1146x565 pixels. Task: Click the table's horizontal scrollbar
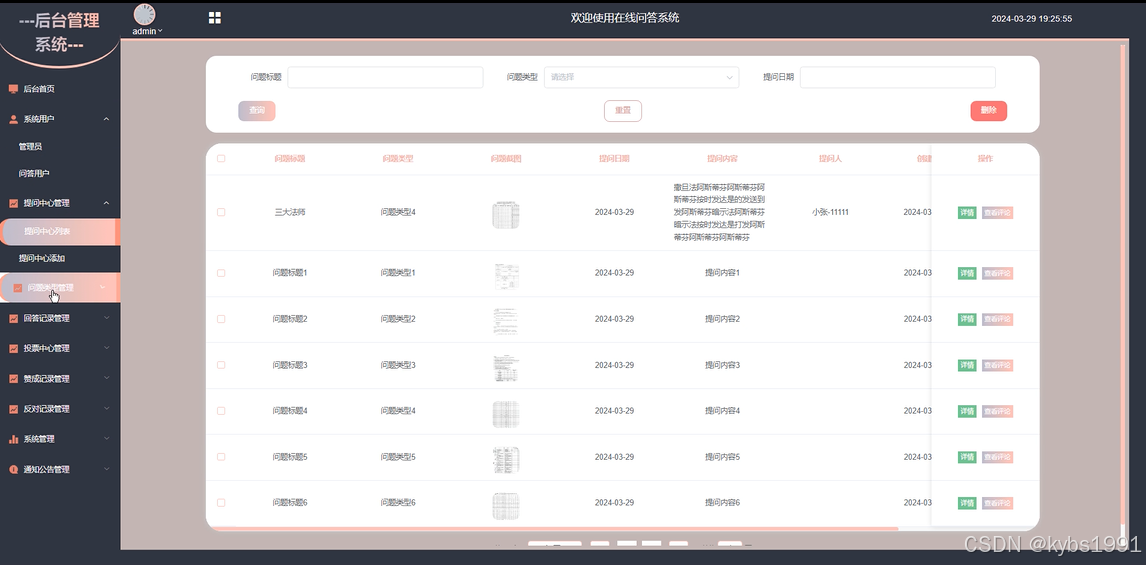(554, 528)
